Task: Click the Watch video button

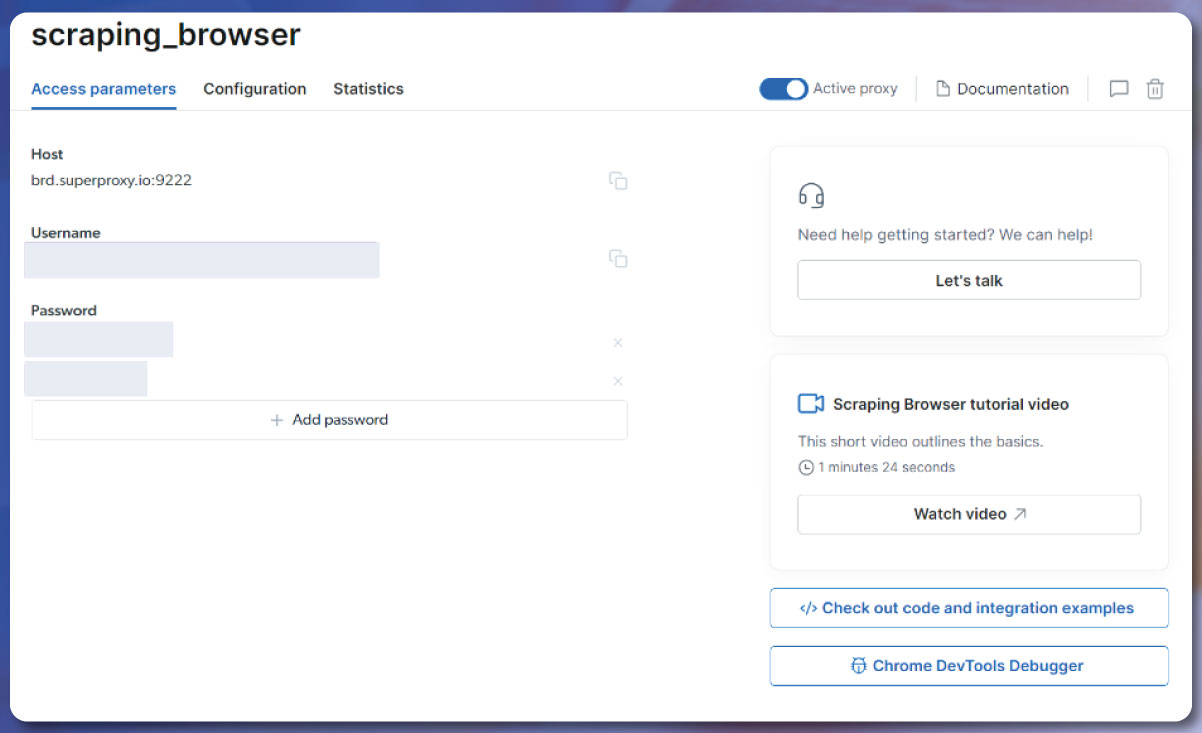Action: point(969,514)
